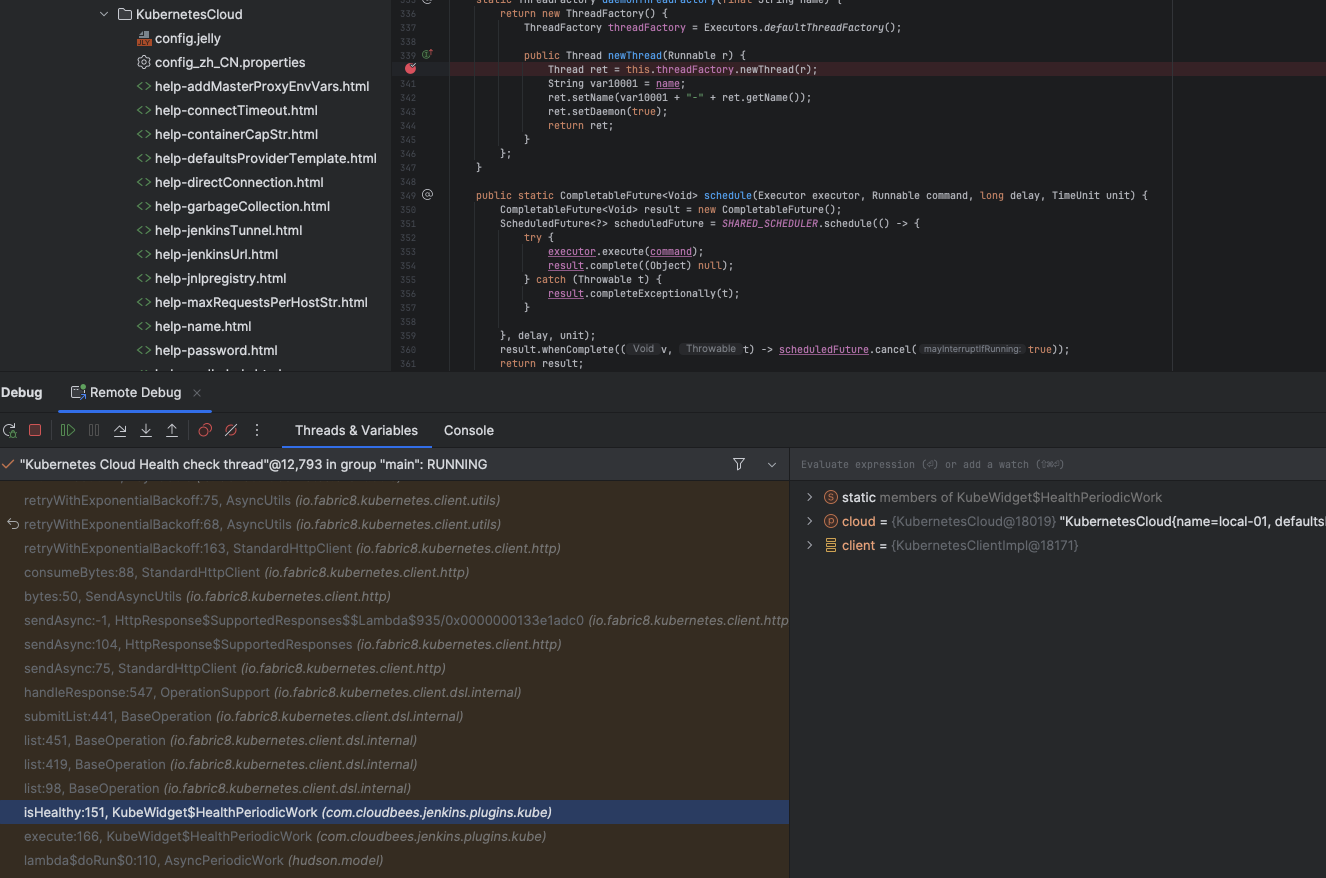Expand the client KubernetesClientImpl variable
Screen dimensions: 1326x878
[x=809, y=545]
